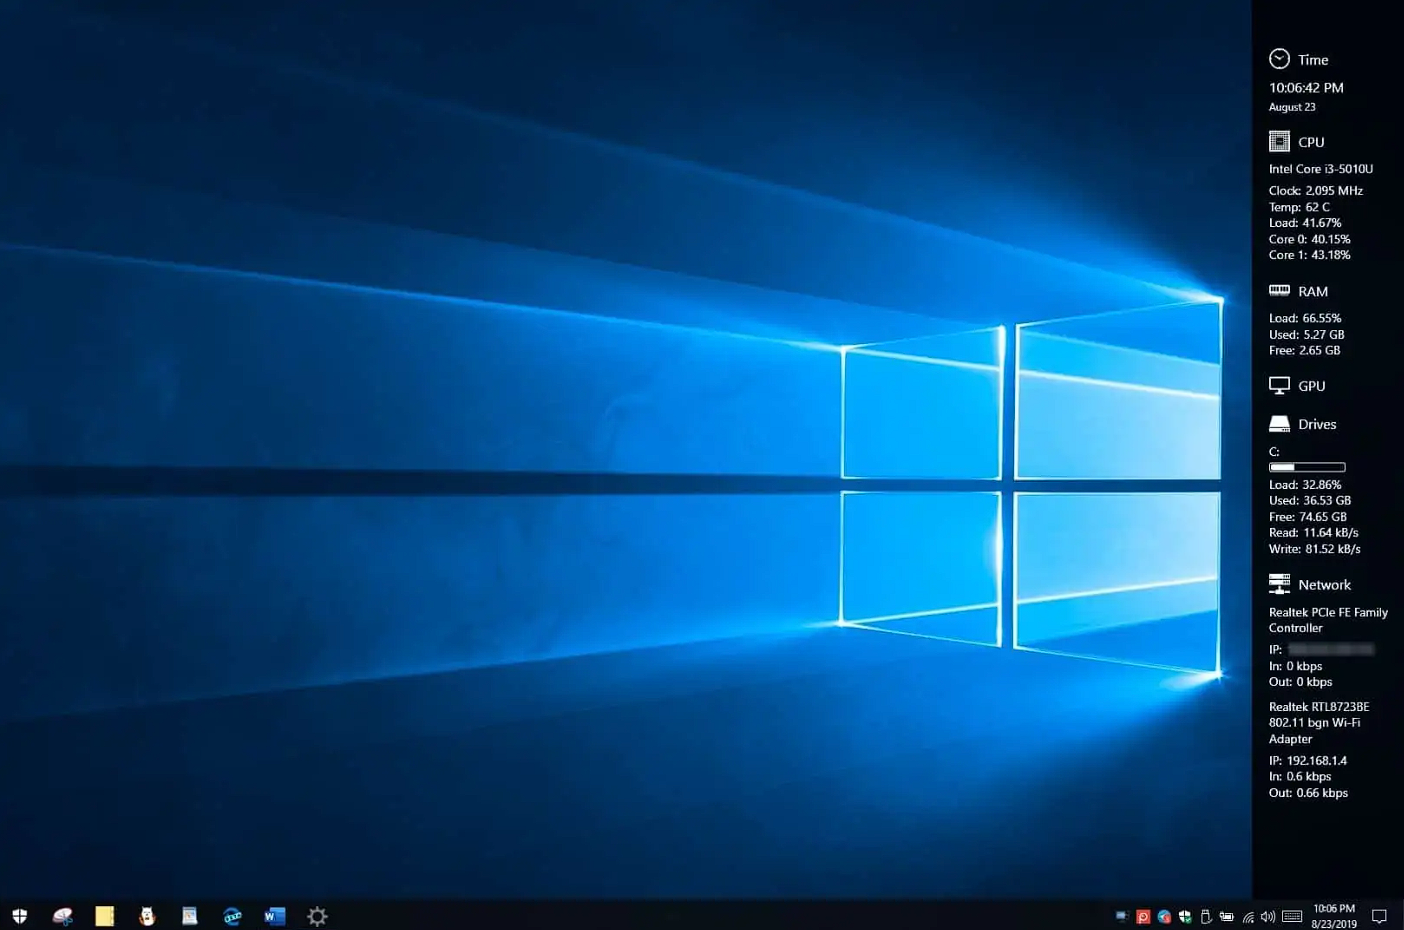Click the In: 0 kbps reading
Viewport: 1404px width, 930px height.
pyautogui.click(x=1296, y=666)
